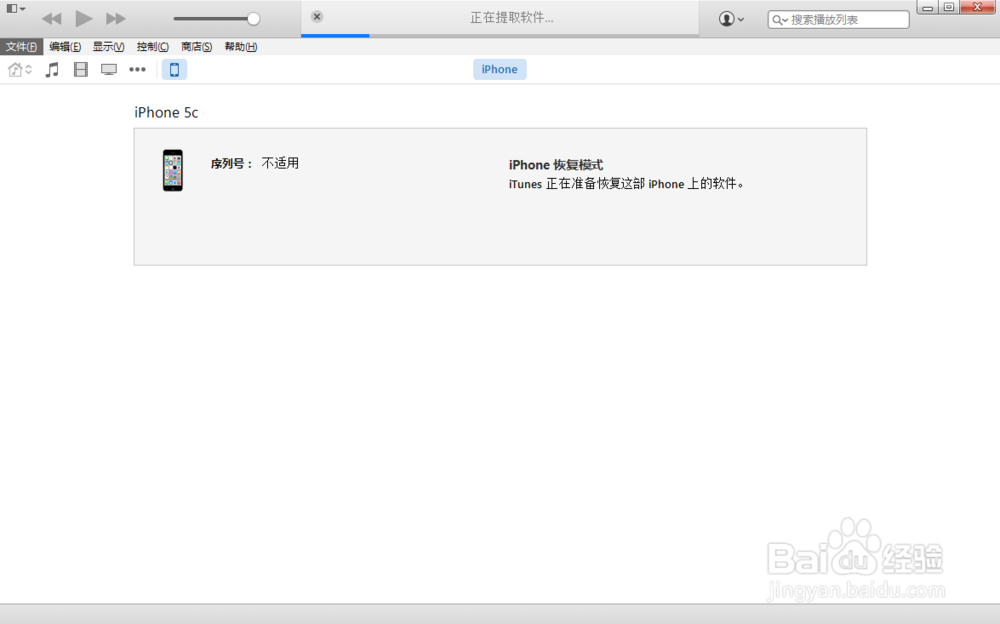Click the iPhone 恢复模式 heading
Image resolution: width=1000 pixels, height=624 pixels.
coord(555,165)
